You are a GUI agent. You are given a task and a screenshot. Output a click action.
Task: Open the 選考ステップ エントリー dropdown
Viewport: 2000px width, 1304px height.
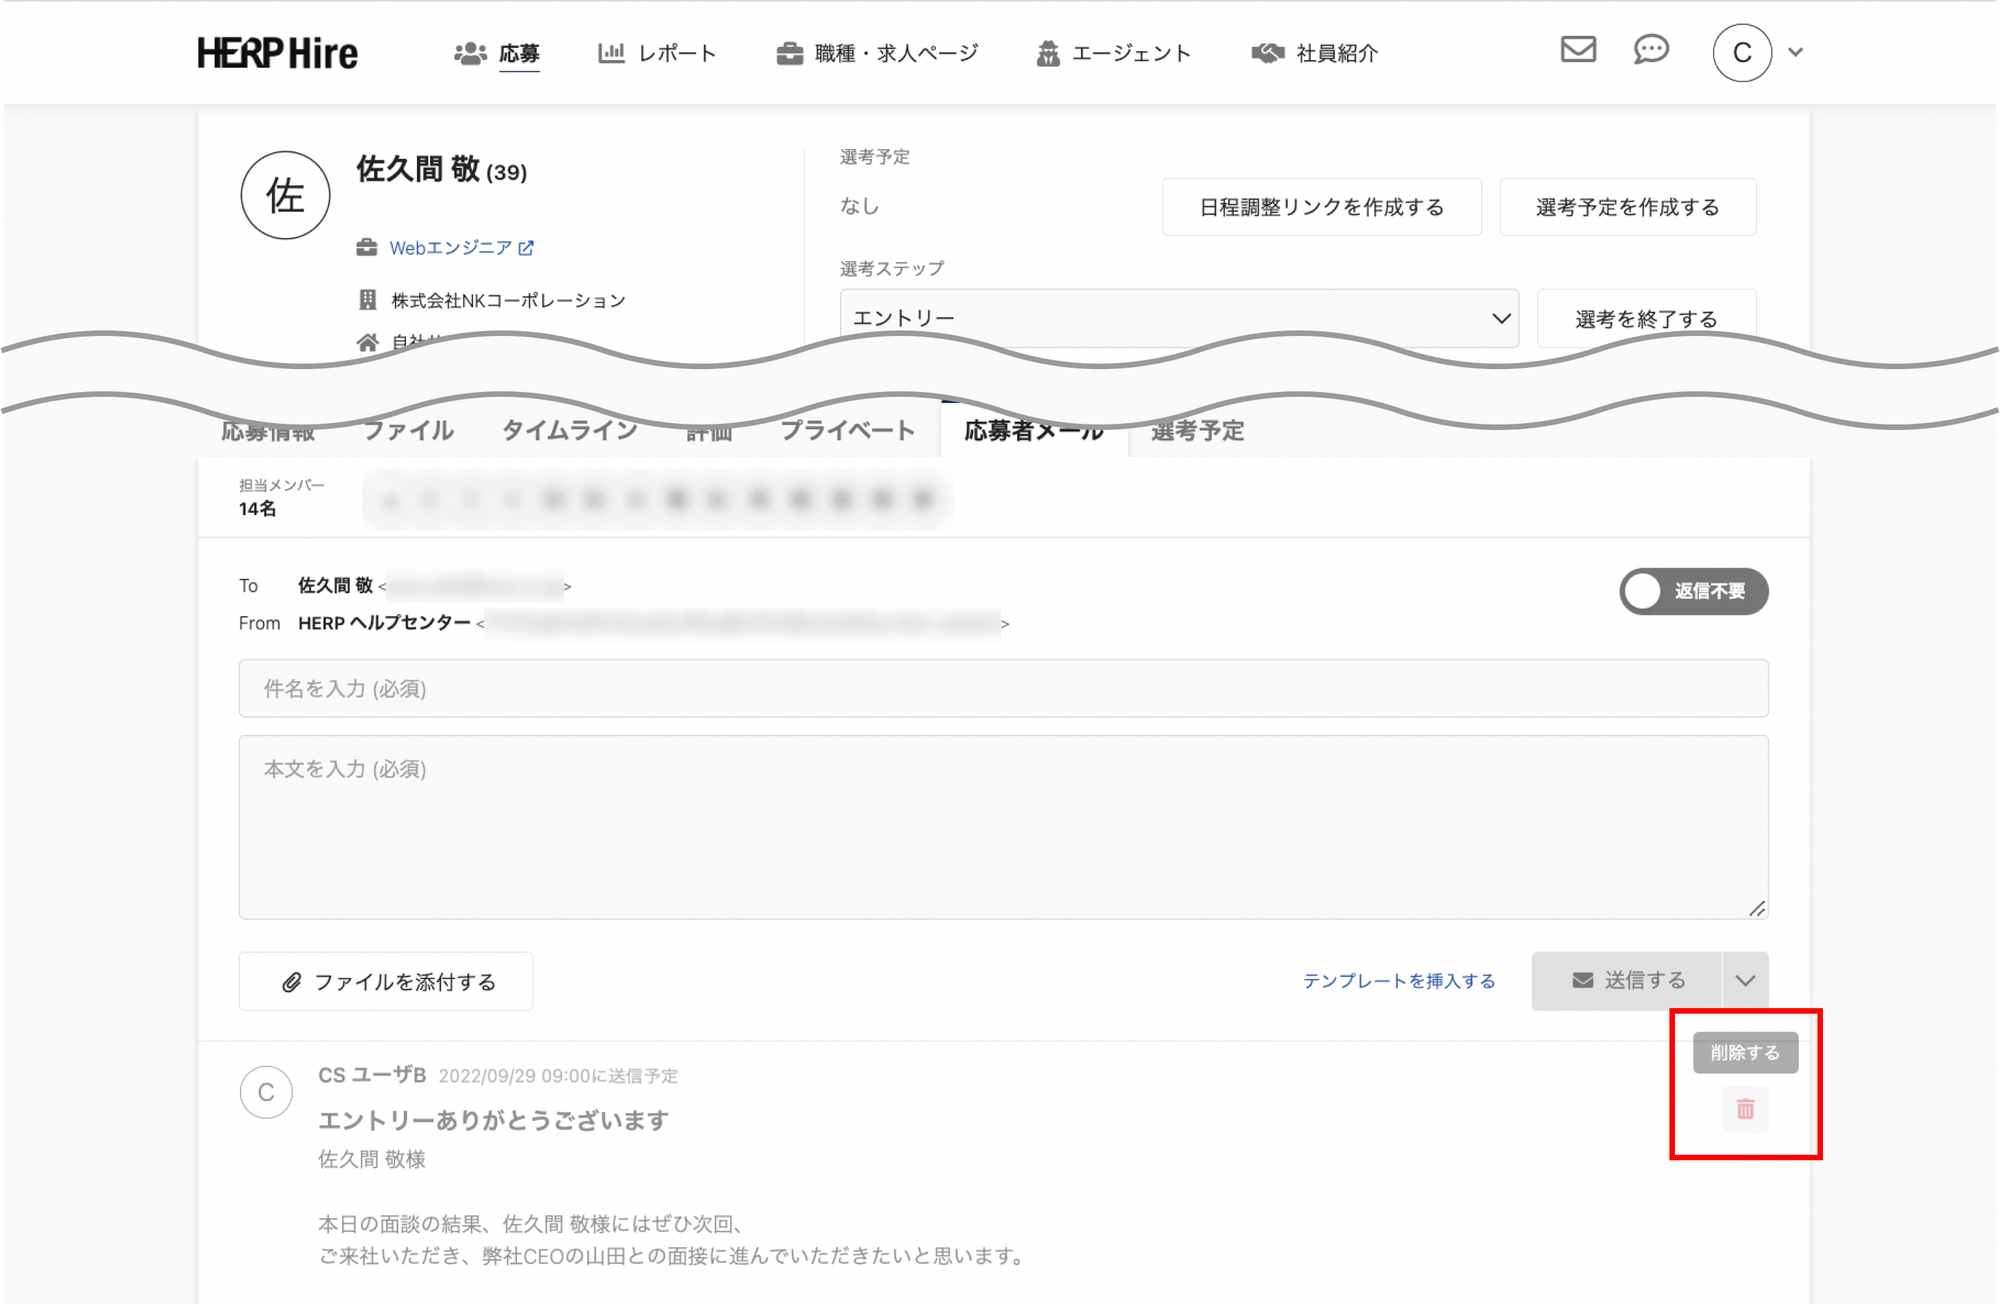1179,318
